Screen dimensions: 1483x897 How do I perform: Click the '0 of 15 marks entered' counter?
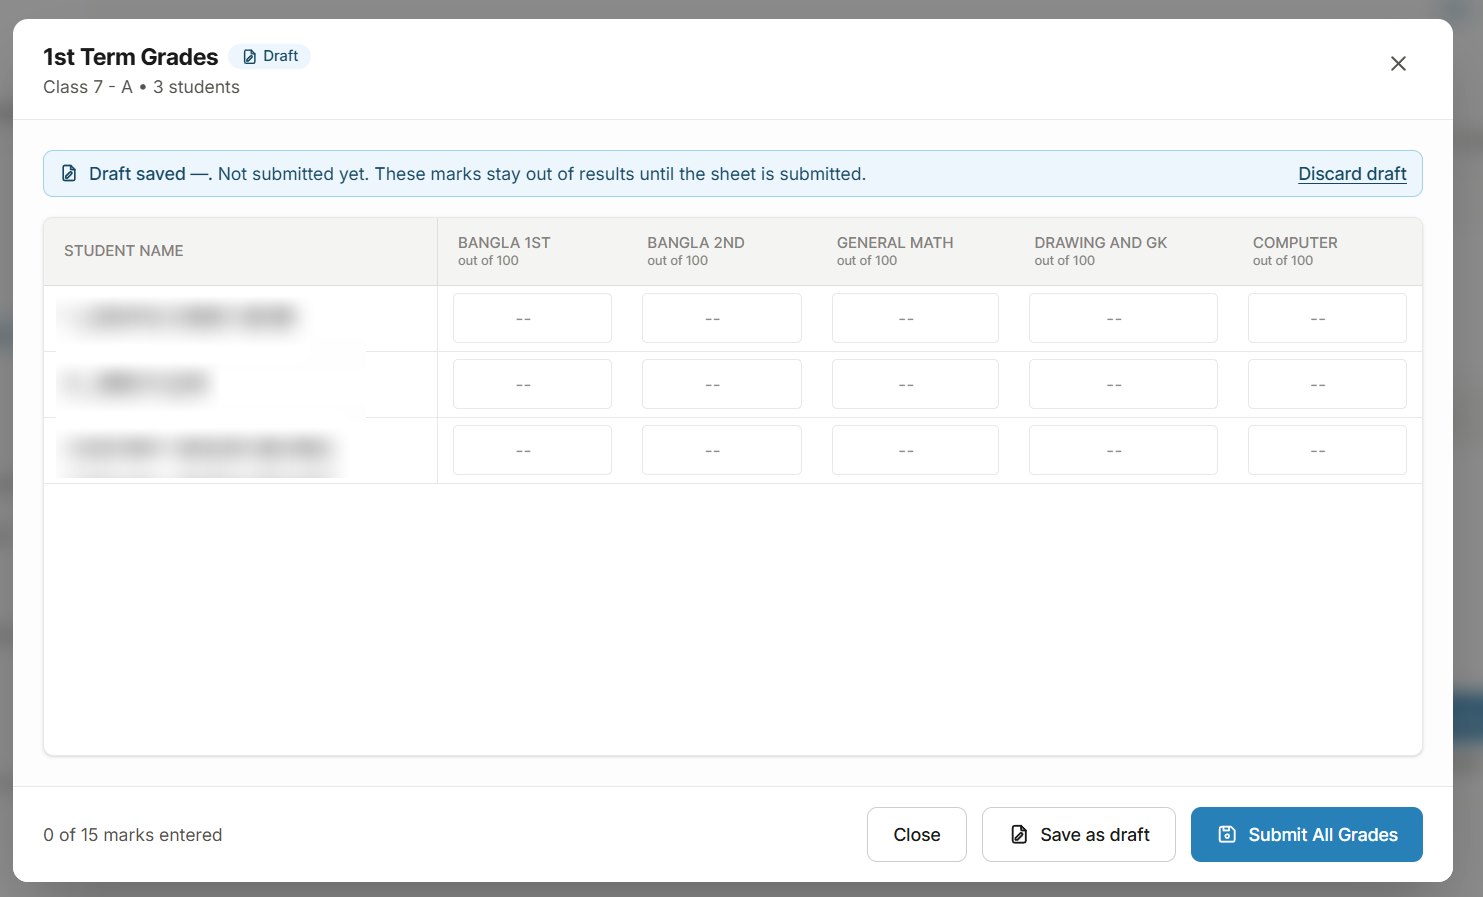(x=133, y=835)
